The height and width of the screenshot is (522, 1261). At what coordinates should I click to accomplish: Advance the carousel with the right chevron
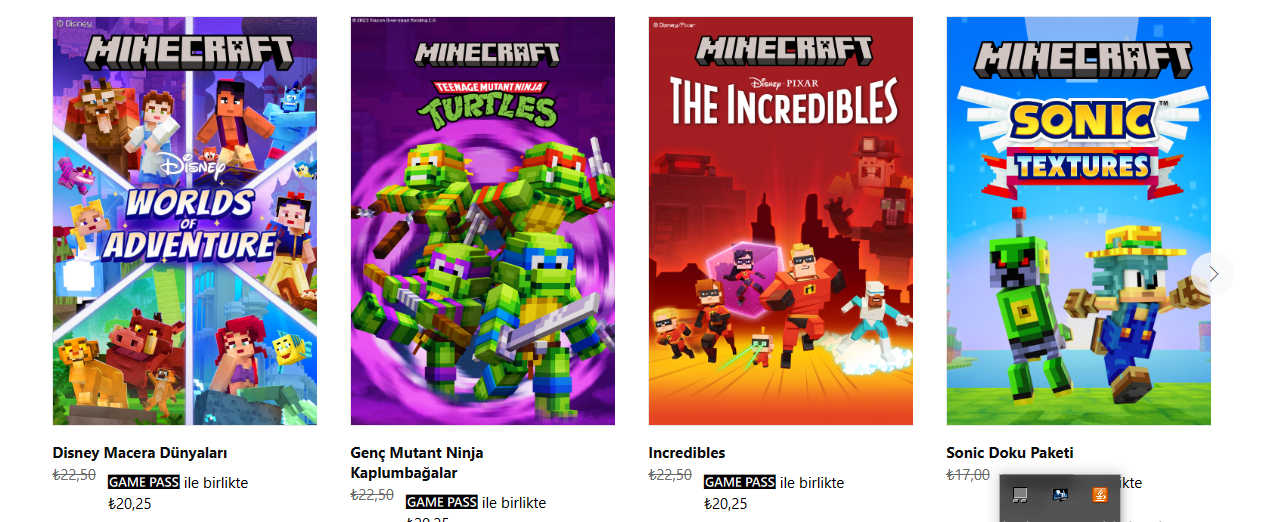click(x=1213, y=274)
